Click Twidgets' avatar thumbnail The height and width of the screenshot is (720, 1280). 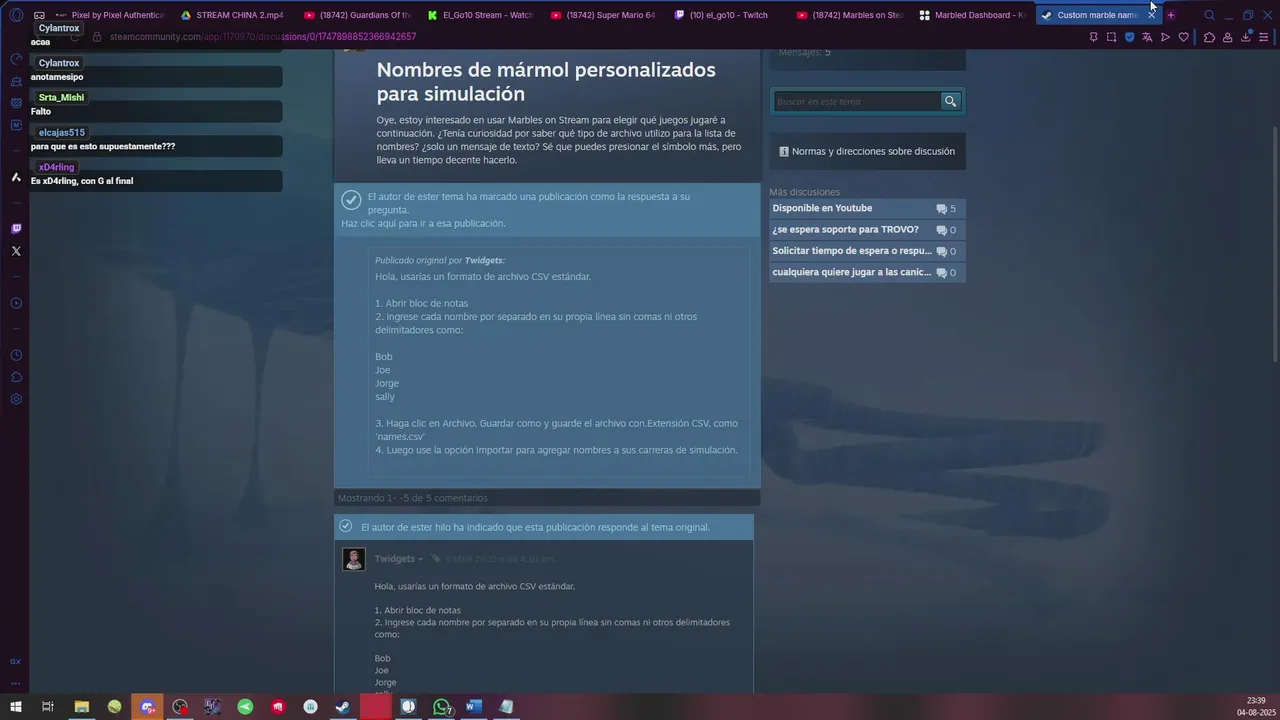coord(353,559)
